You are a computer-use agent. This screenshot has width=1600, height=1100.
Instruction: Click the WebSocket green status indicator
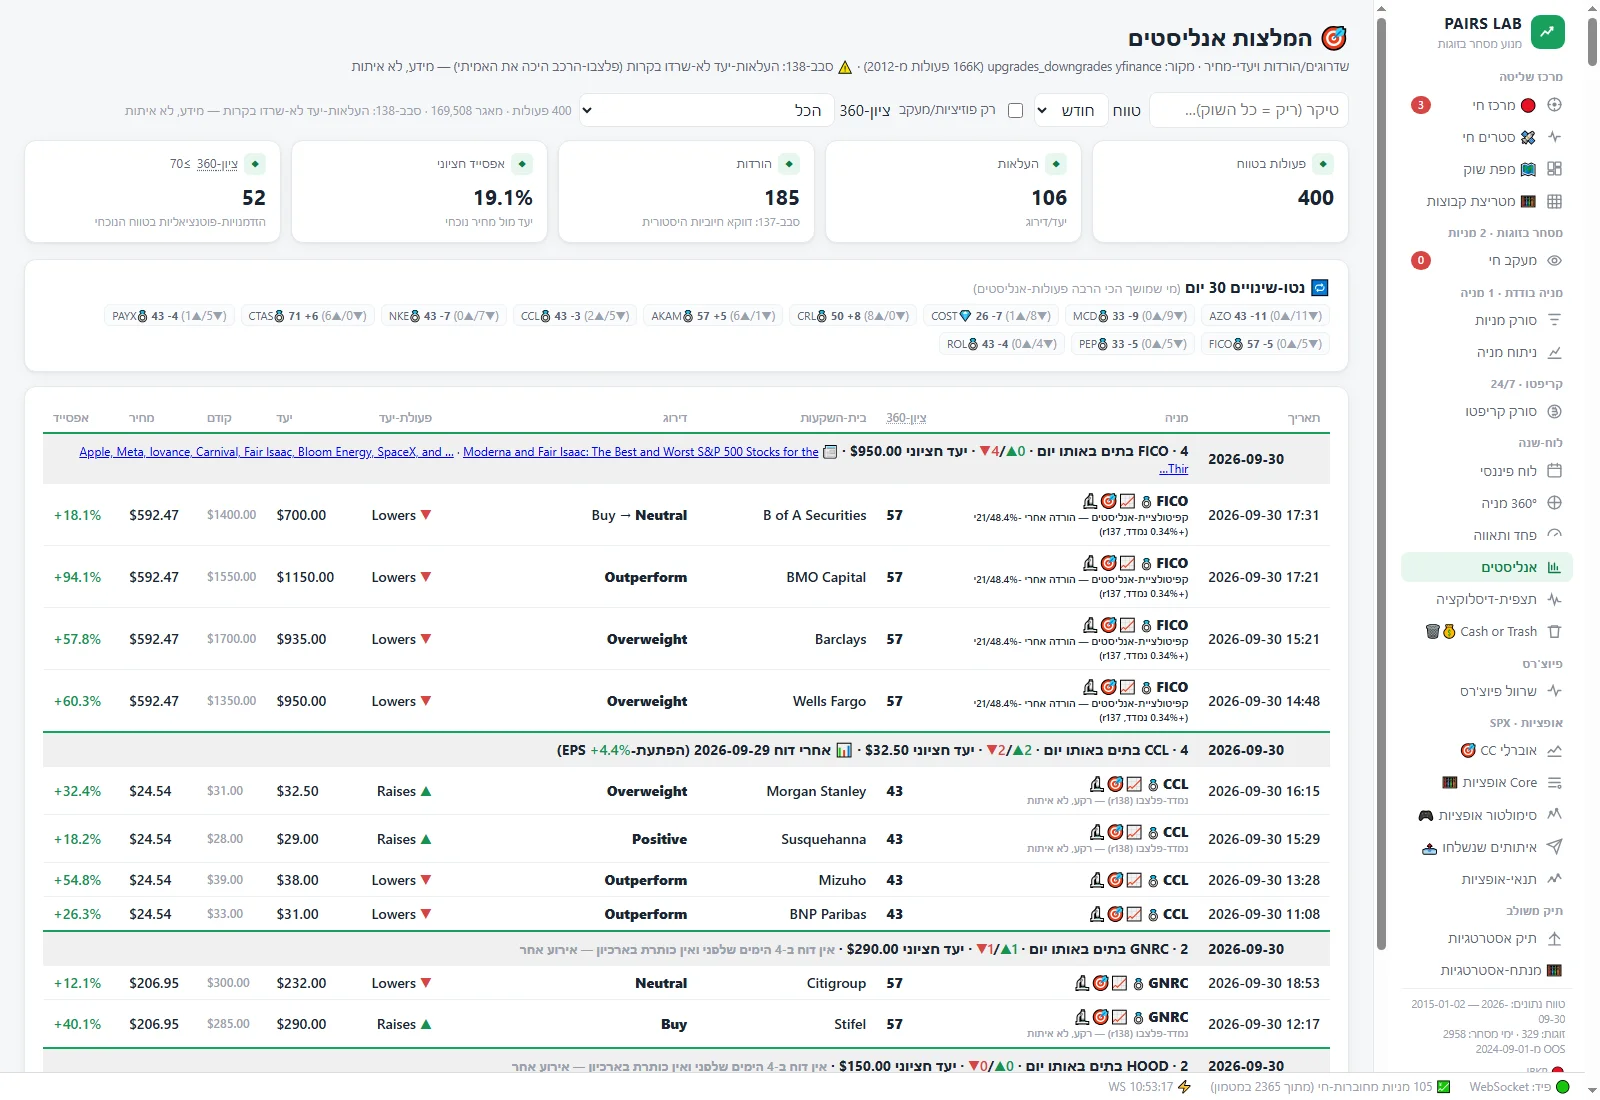1563,1087
